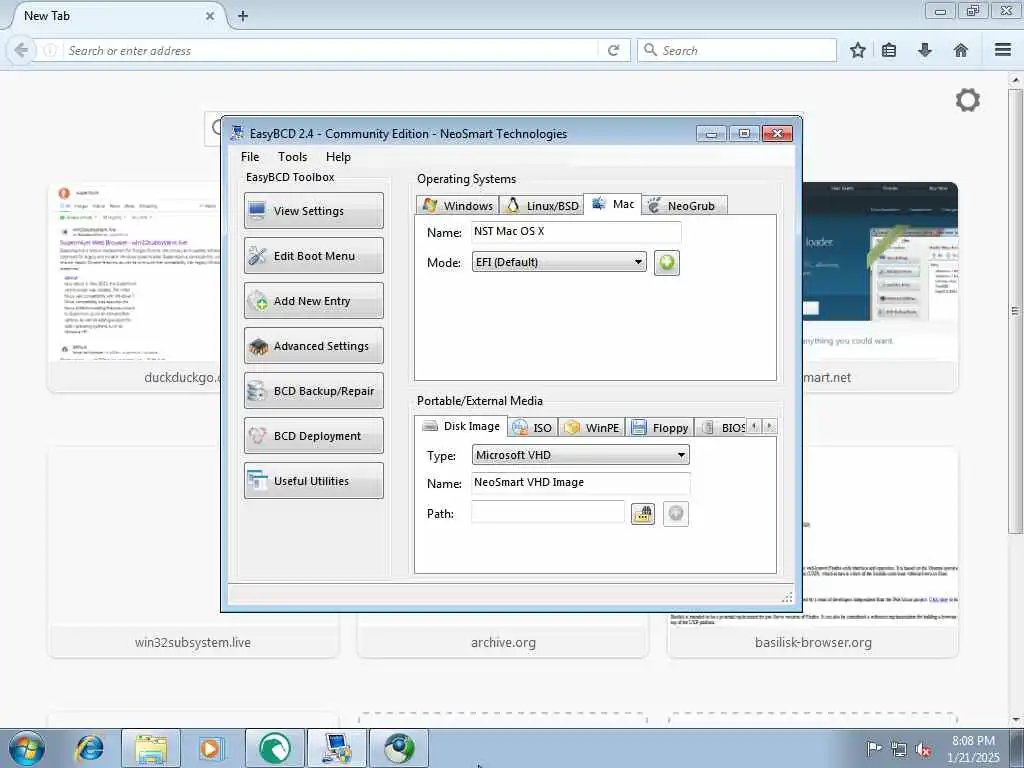
Task: Open Windows Media Player from taskbar
Action: click(x=210, y=748)
